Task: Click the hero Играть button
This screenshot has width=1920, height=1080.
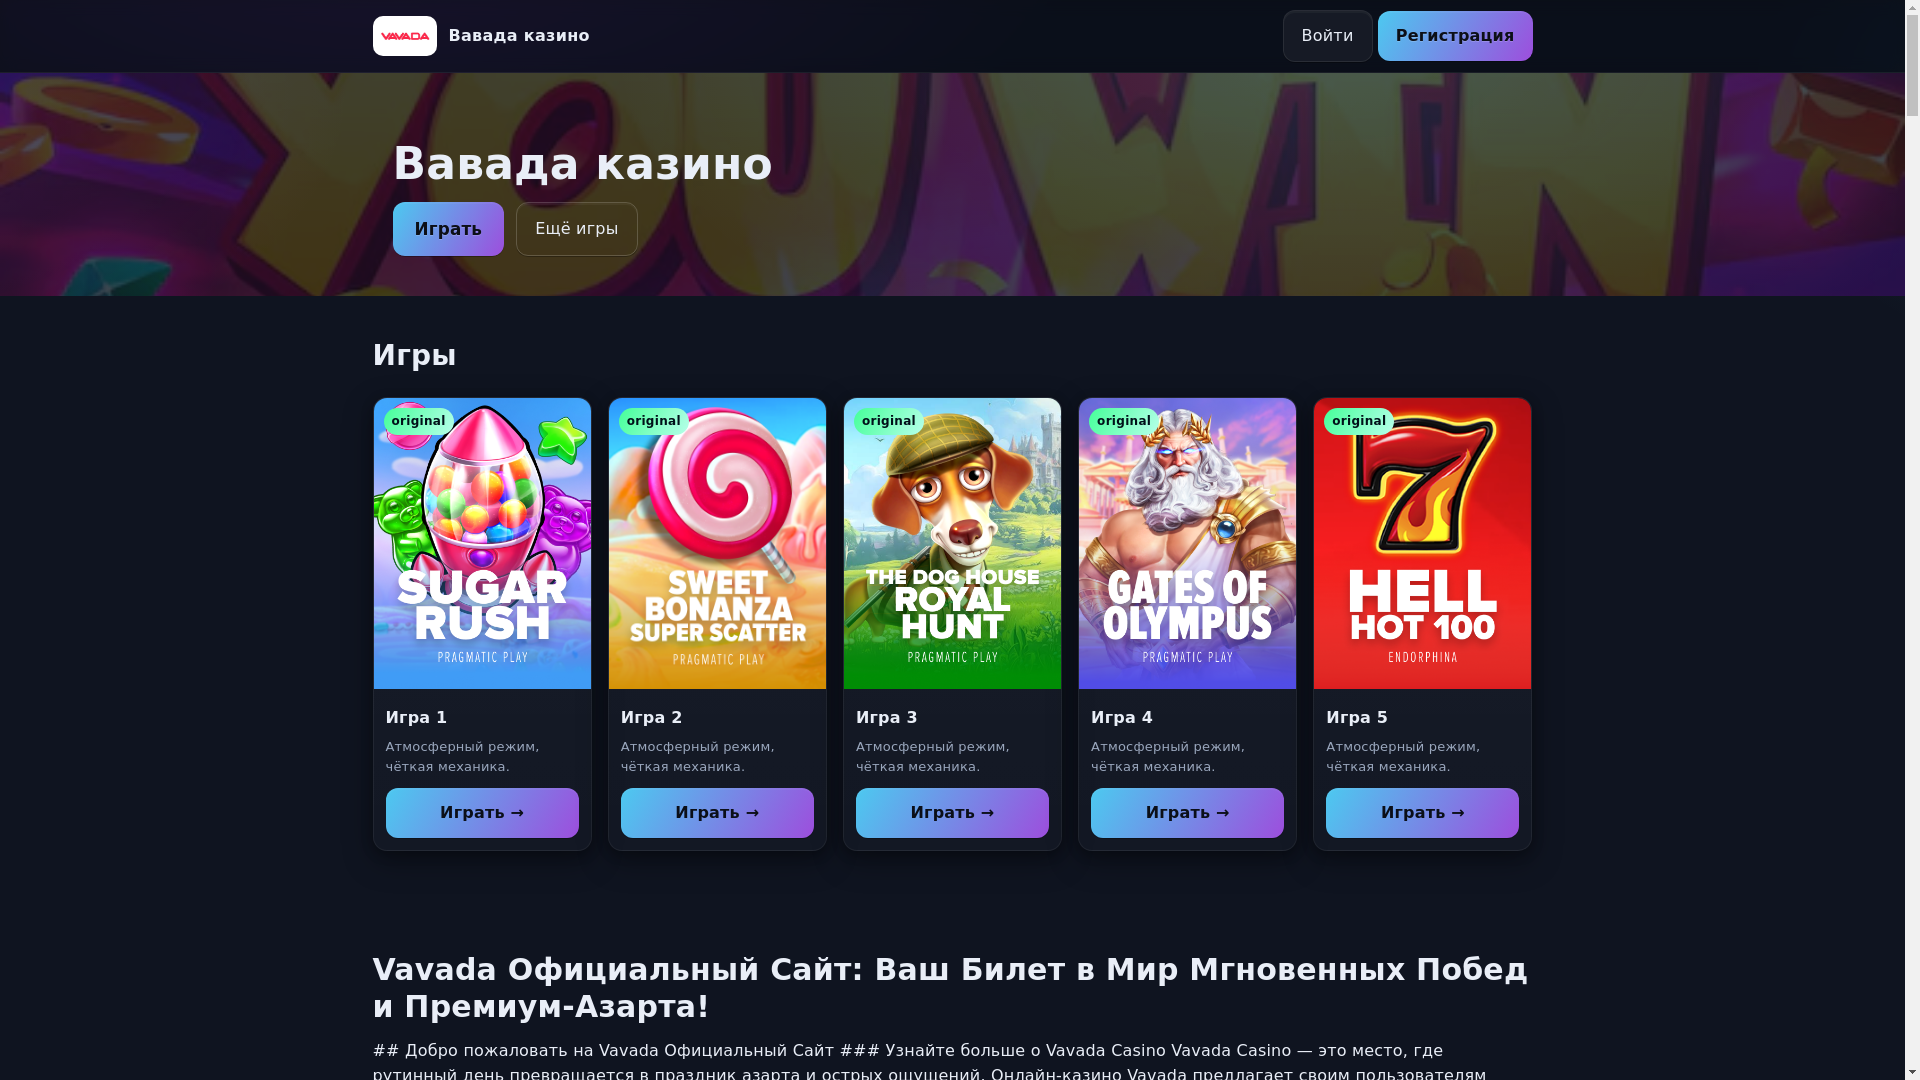Action: click(x=448, y=229)
